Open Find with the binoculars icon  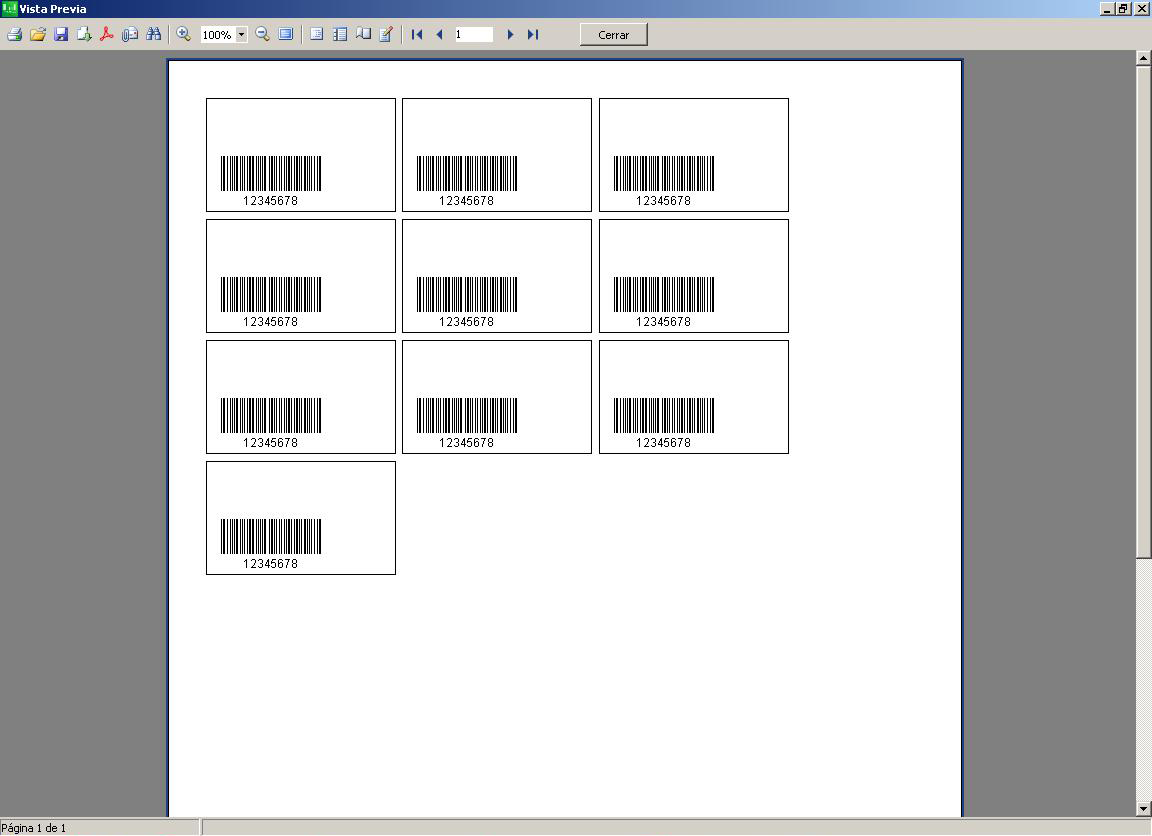coord(154,35)
